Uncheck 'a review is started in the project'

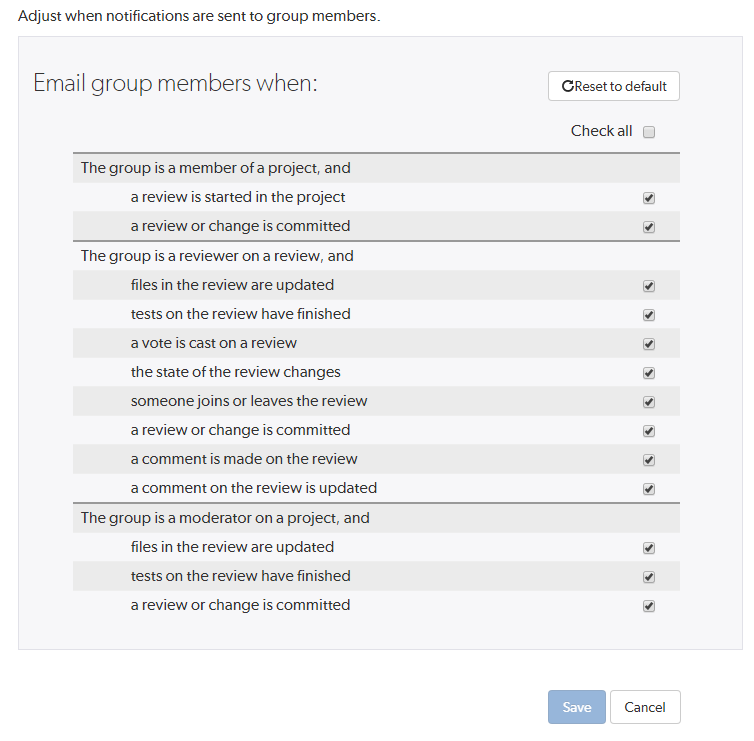coord(649,198)
